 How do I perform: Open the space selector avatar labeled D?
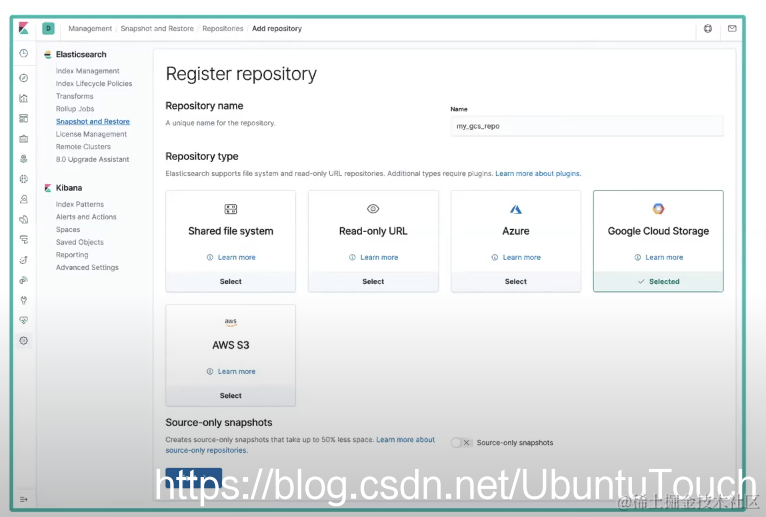point(48,28)
